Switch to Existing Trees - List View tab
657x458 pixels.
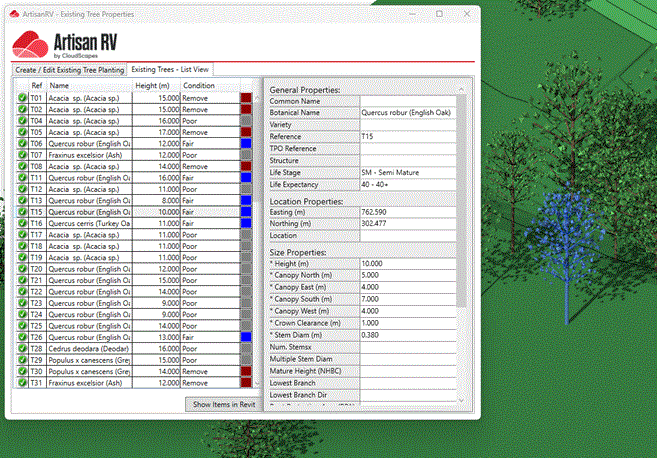(171, 70)
